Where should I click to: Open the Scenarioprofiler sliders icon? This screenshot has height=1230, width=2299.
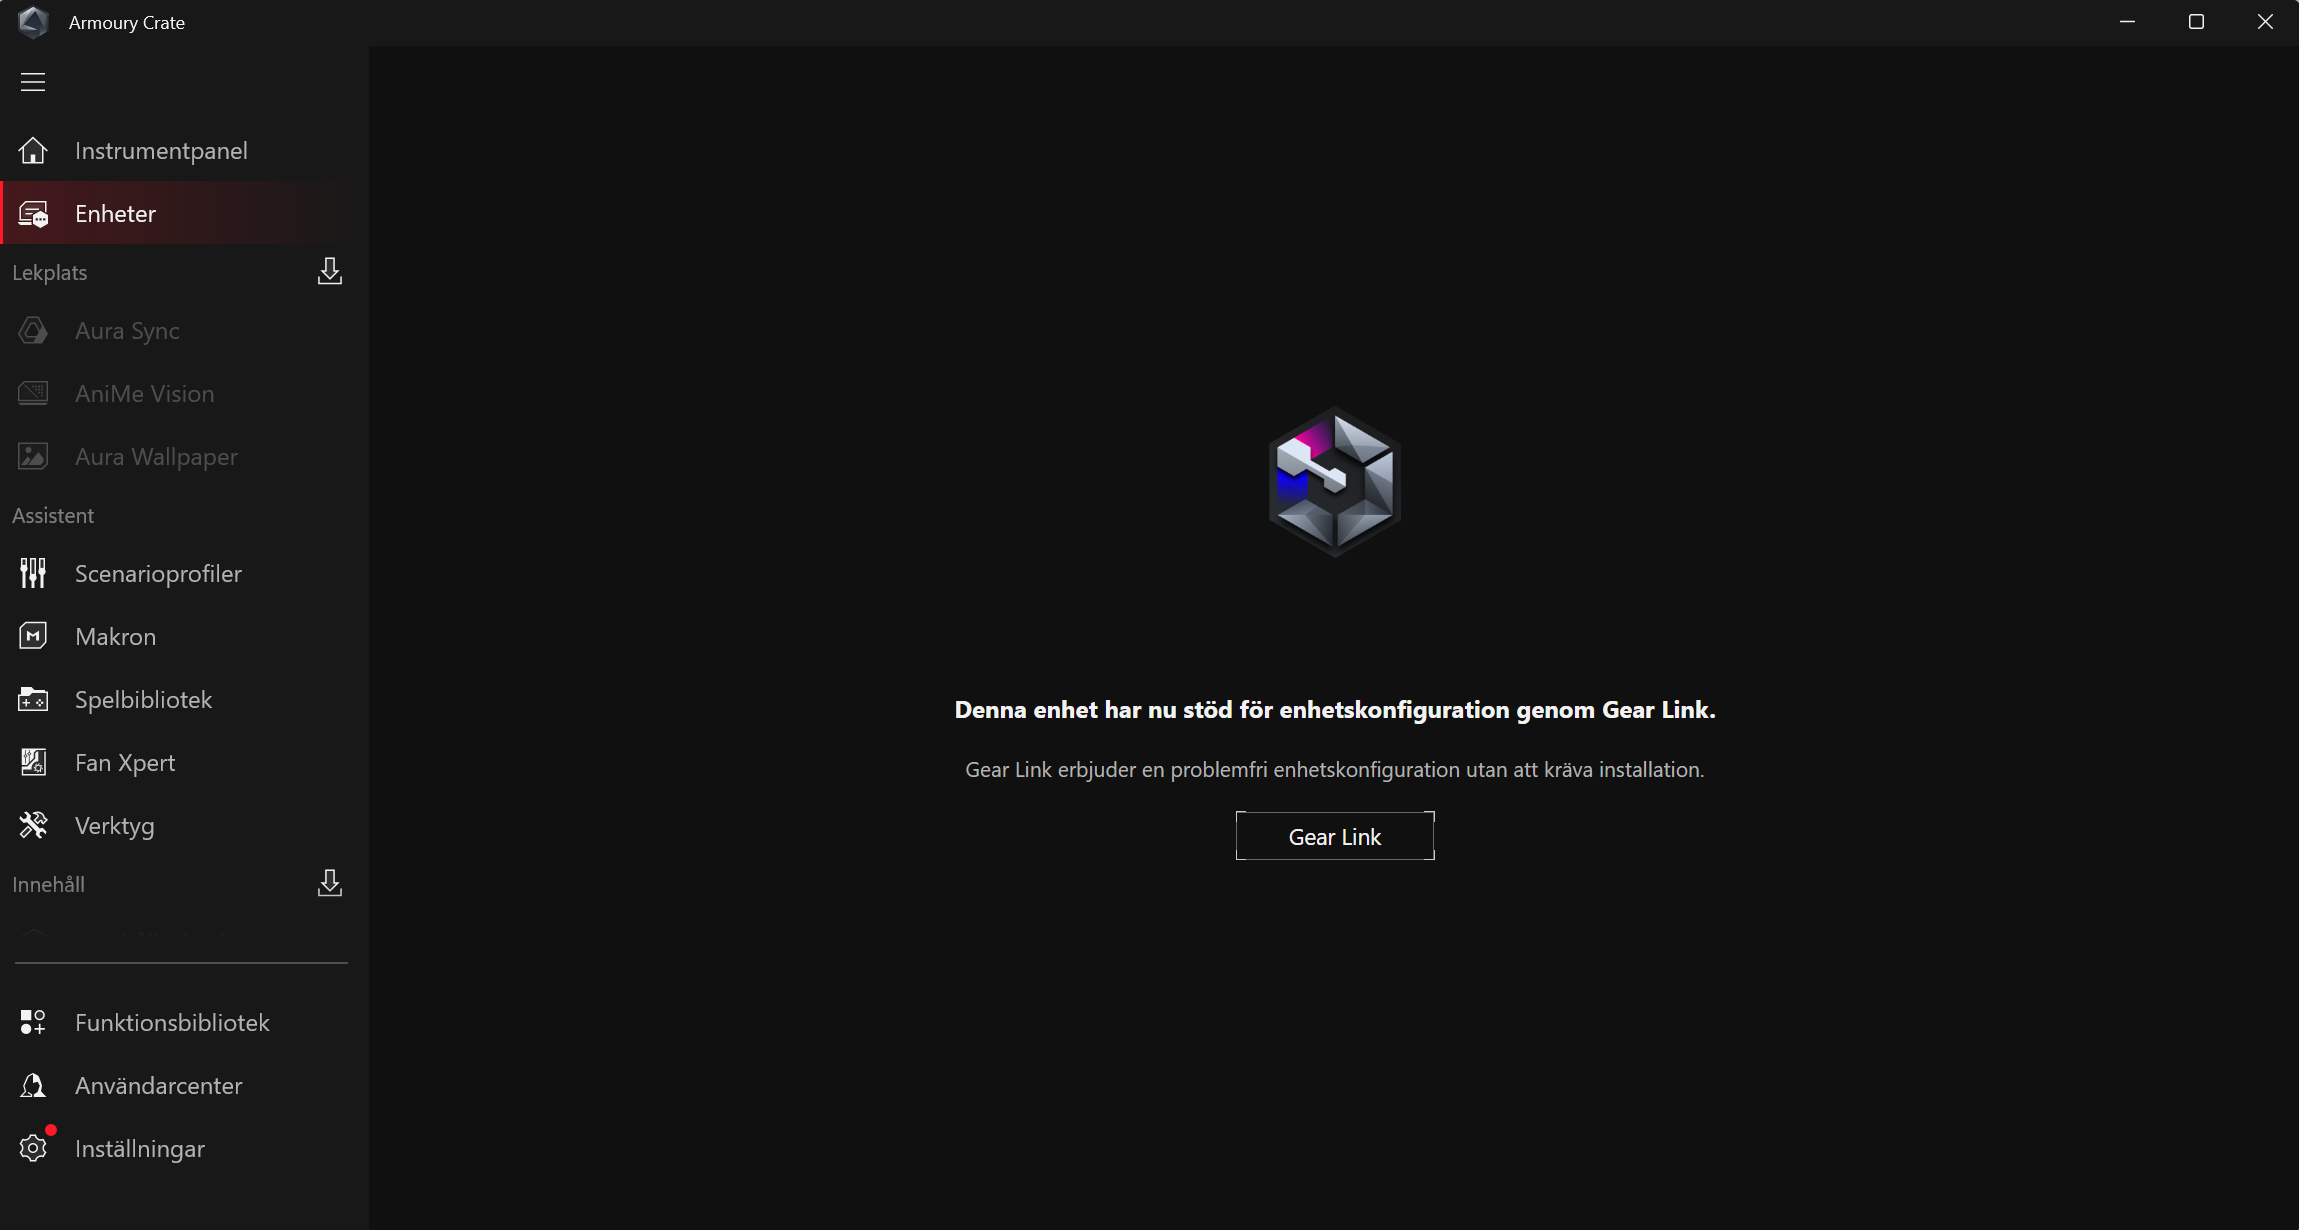[x=33, y=574]
